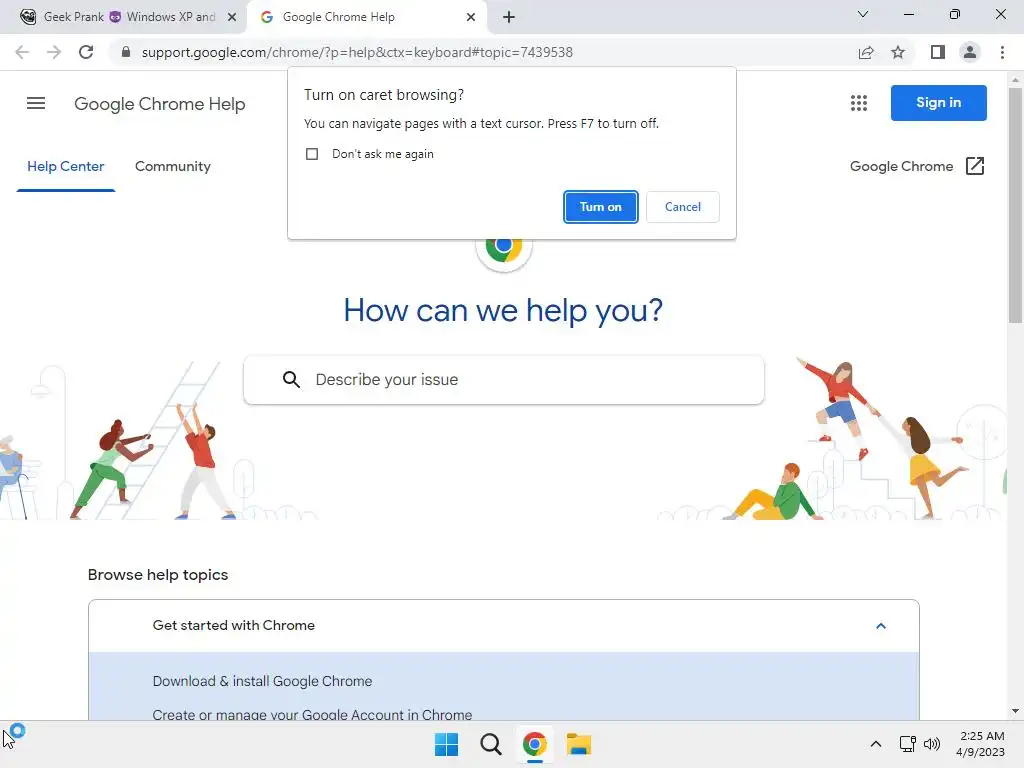Click the browser Back arrow

coord(22,52)
